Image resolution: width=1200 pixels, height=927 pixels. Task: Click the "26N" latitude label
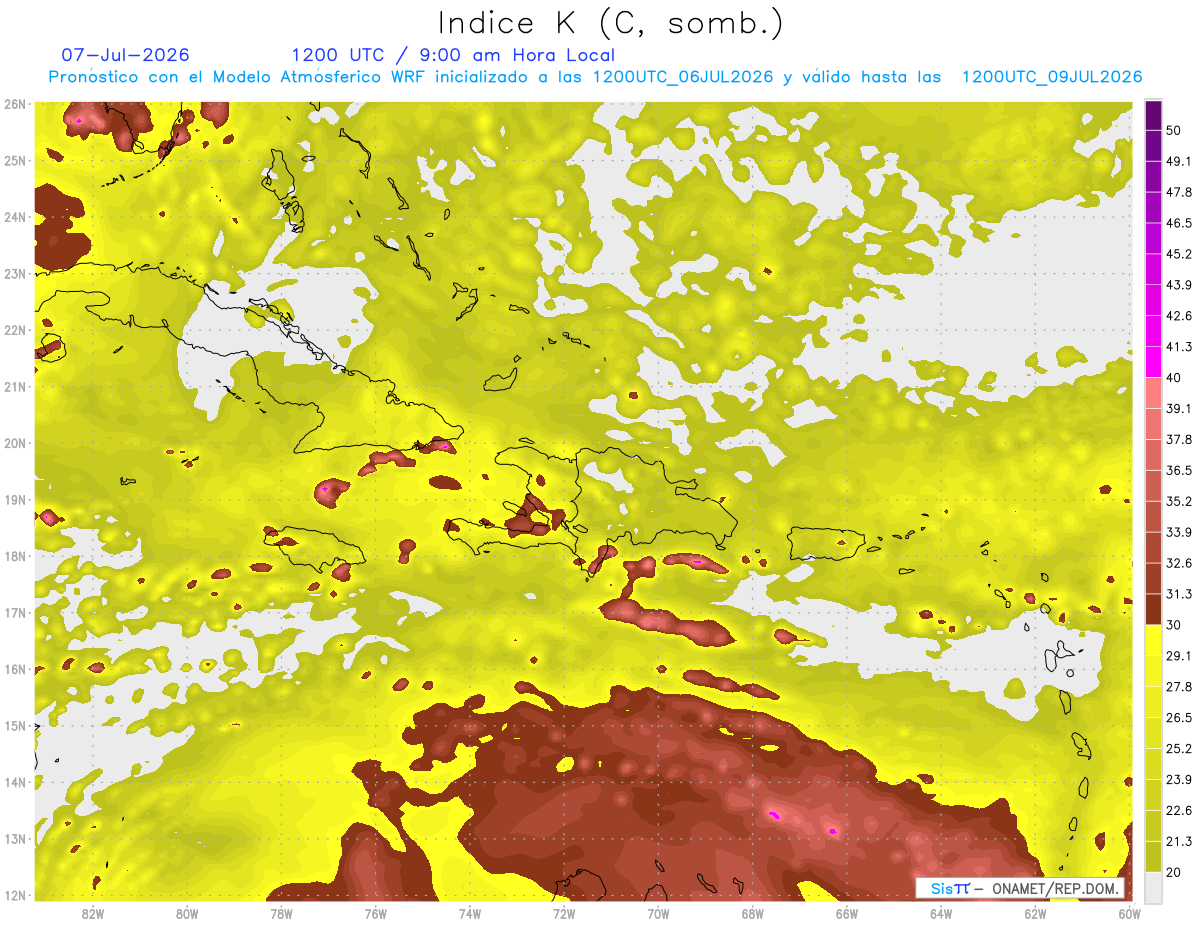[15, 104]
